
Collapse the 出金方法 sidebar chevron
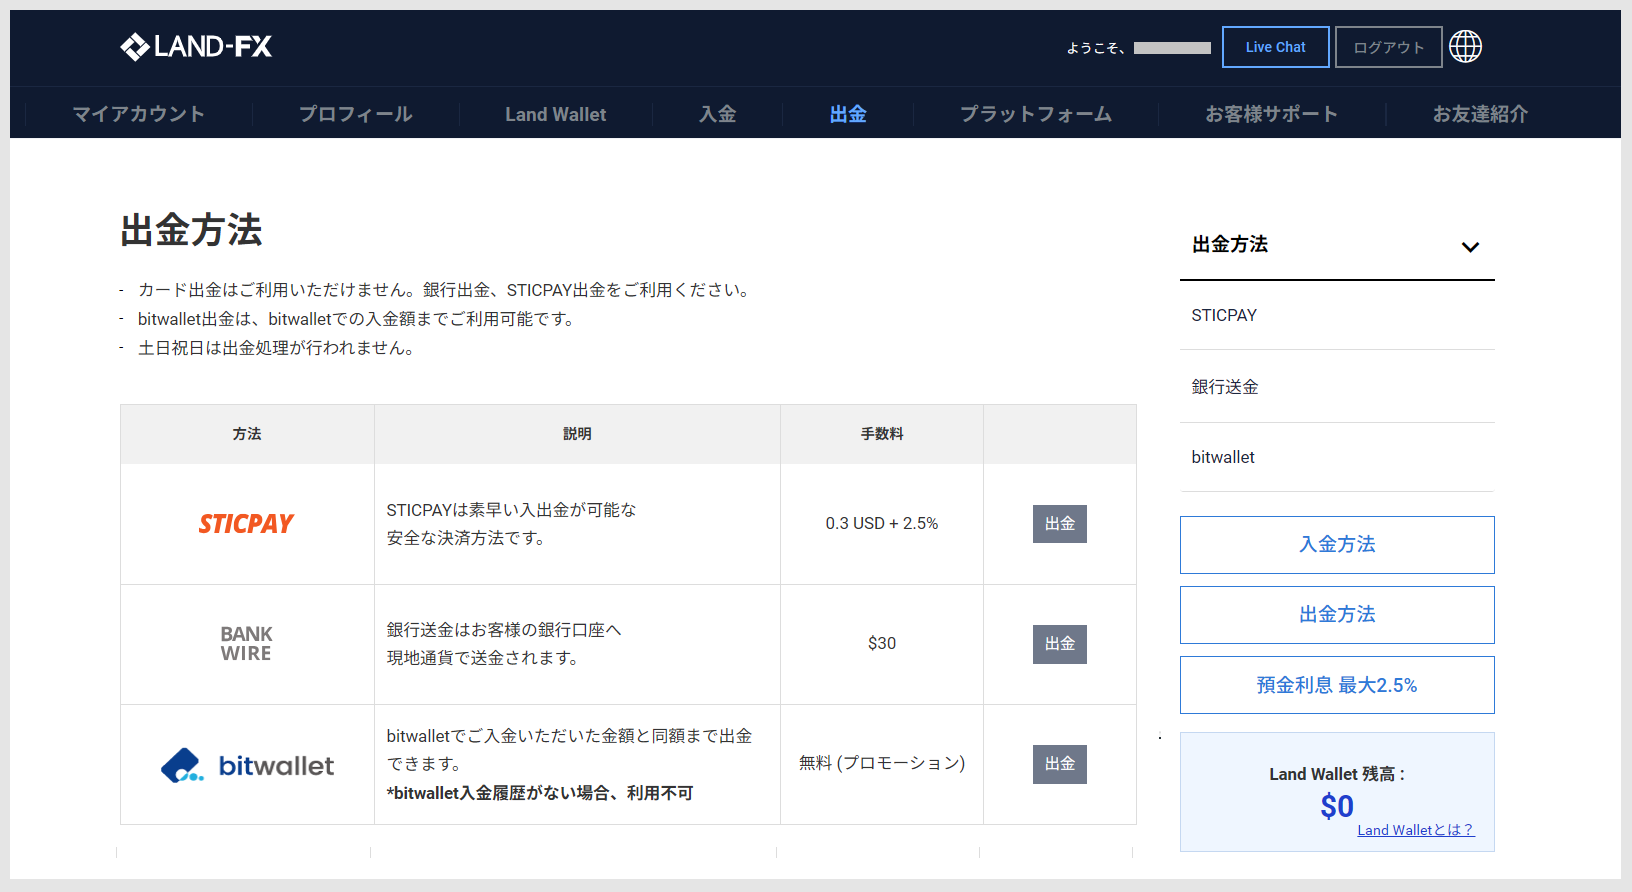coord(1469,247)
